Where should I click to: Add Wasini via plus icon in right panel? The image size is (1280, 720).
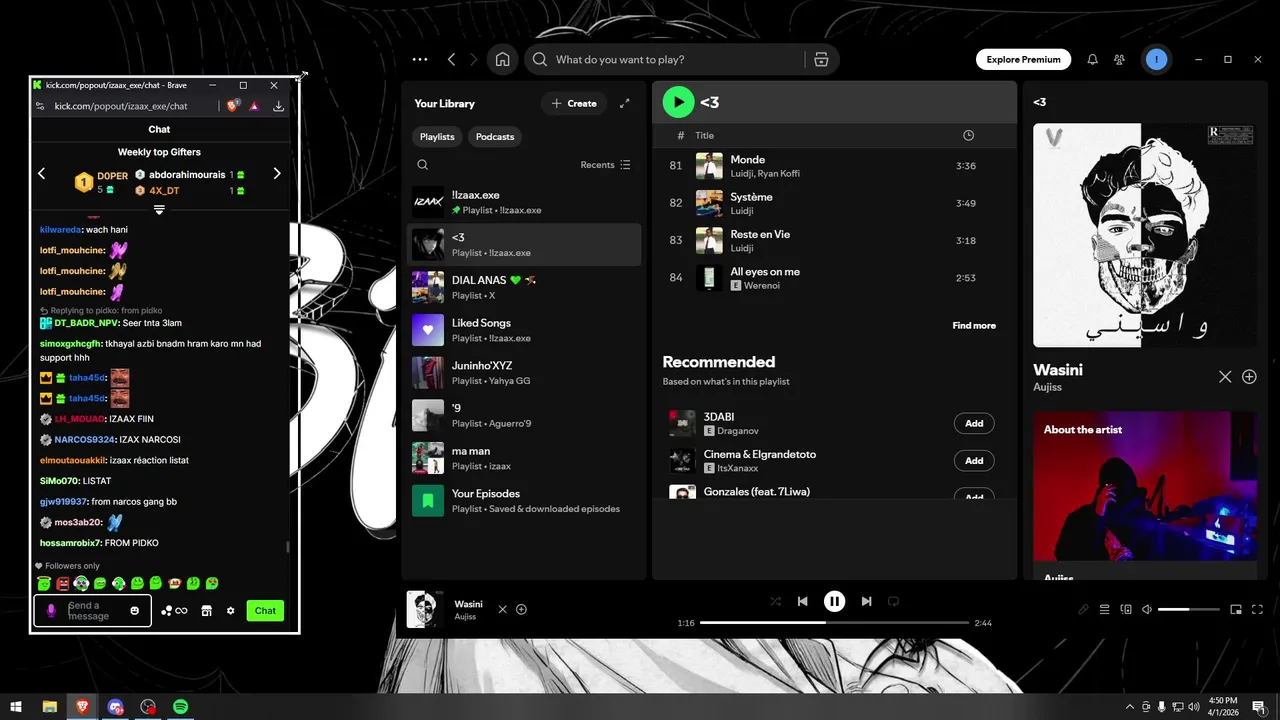point(1249,377)
